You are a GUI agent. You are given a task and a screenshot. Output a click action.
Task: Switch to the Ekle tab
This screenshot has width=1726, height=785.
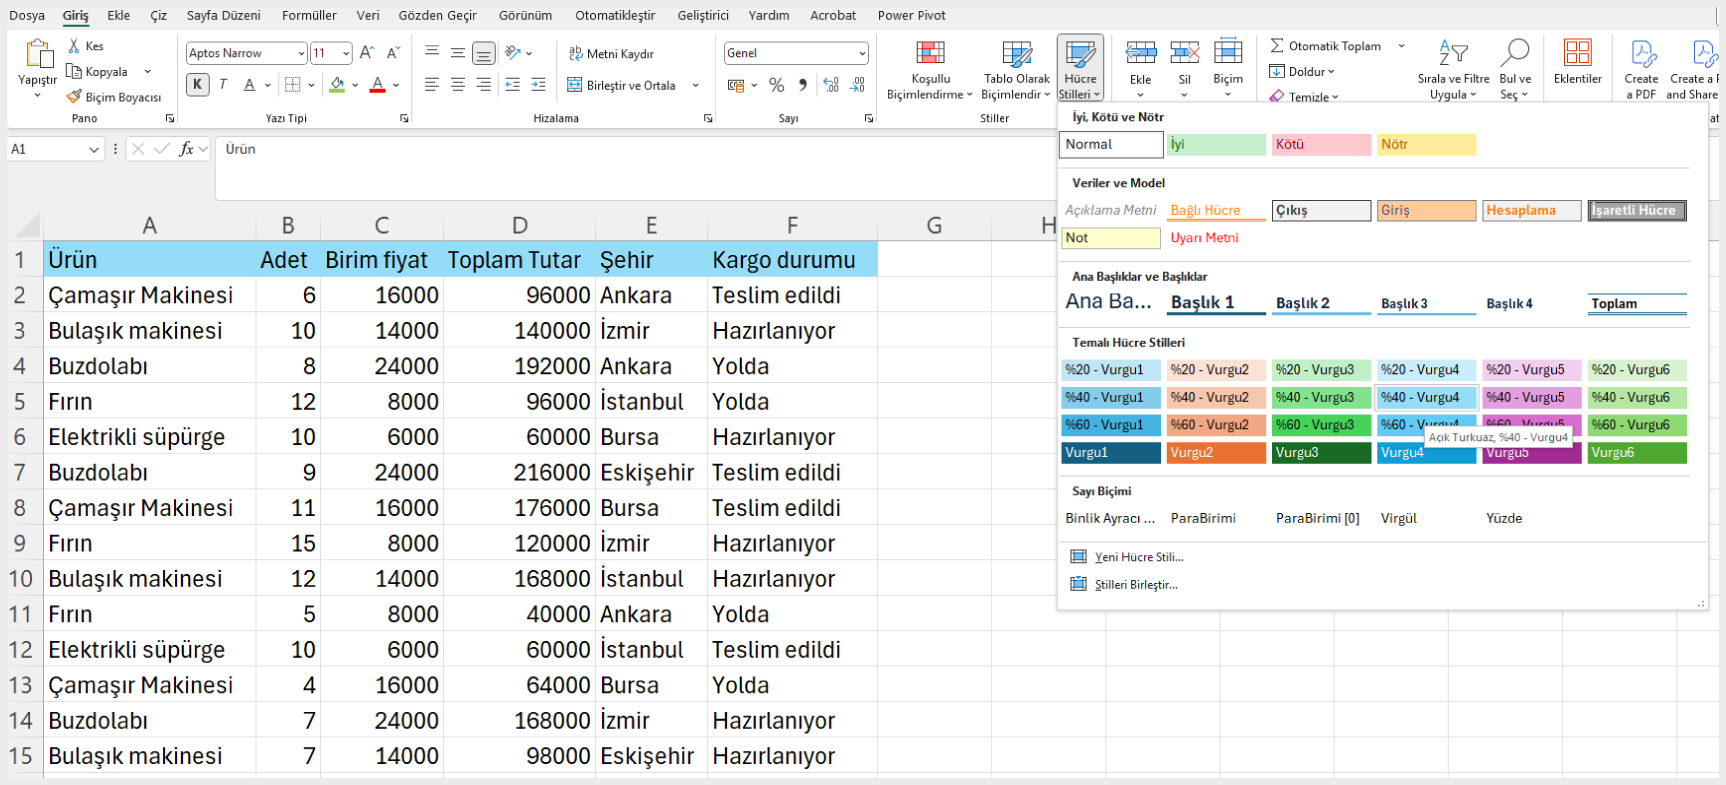(x=119, y=15)
